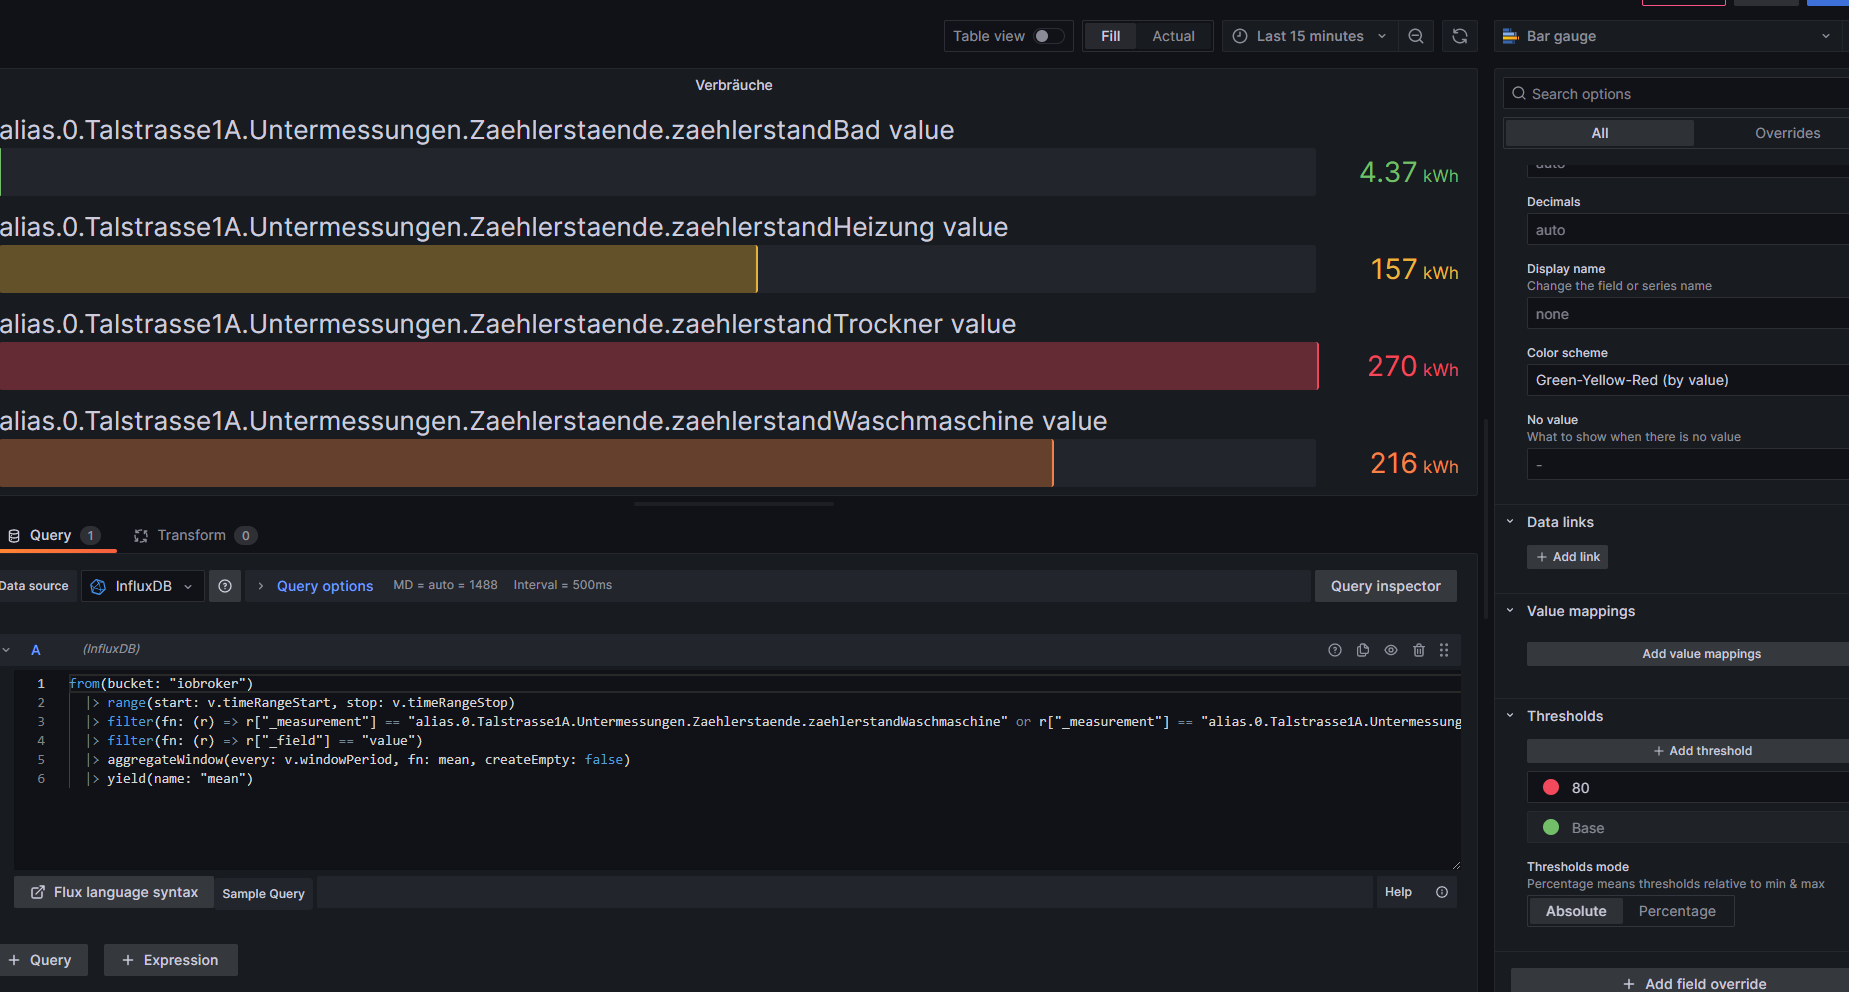Image resolution: width=1849 pixels, height=992 pixels.
Task: Open Flux language syntax link
Action: pos(114,892)
